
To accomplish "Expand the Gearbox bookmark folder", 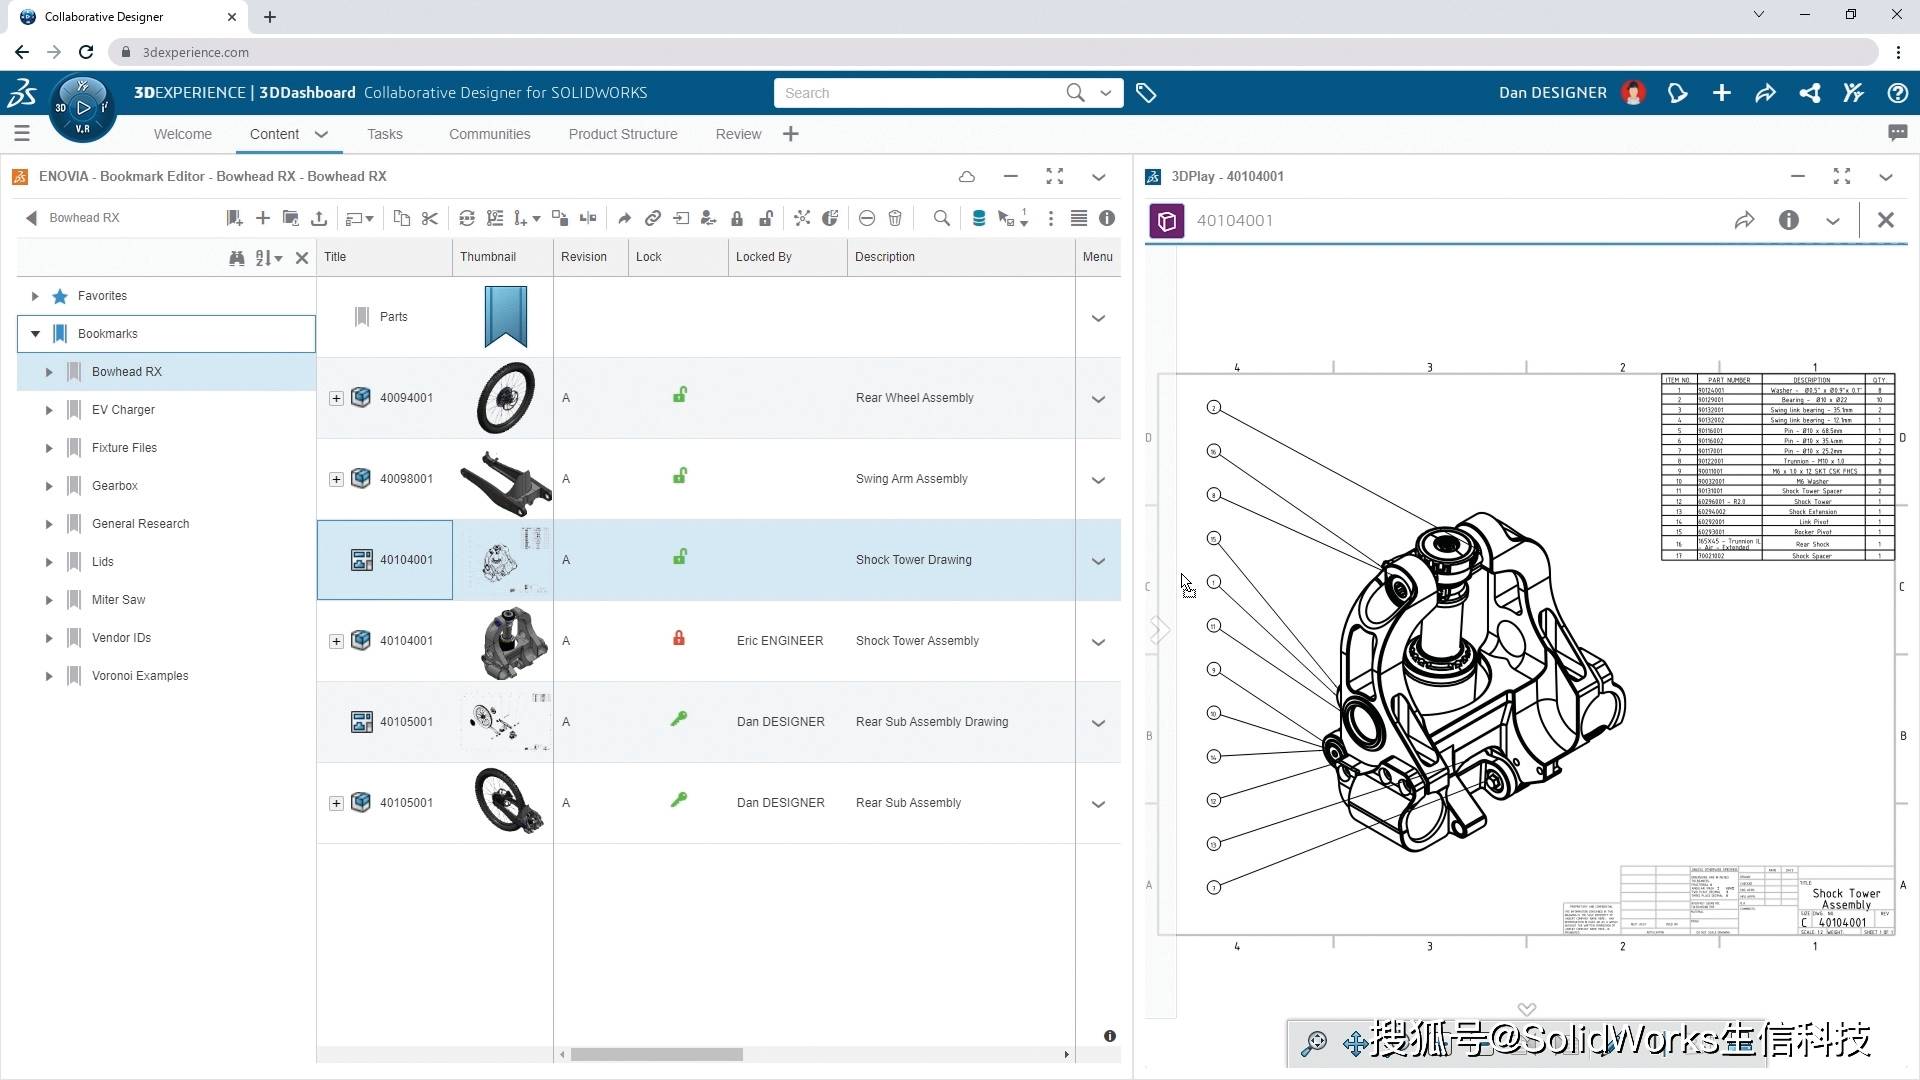I will pos(49,486).
